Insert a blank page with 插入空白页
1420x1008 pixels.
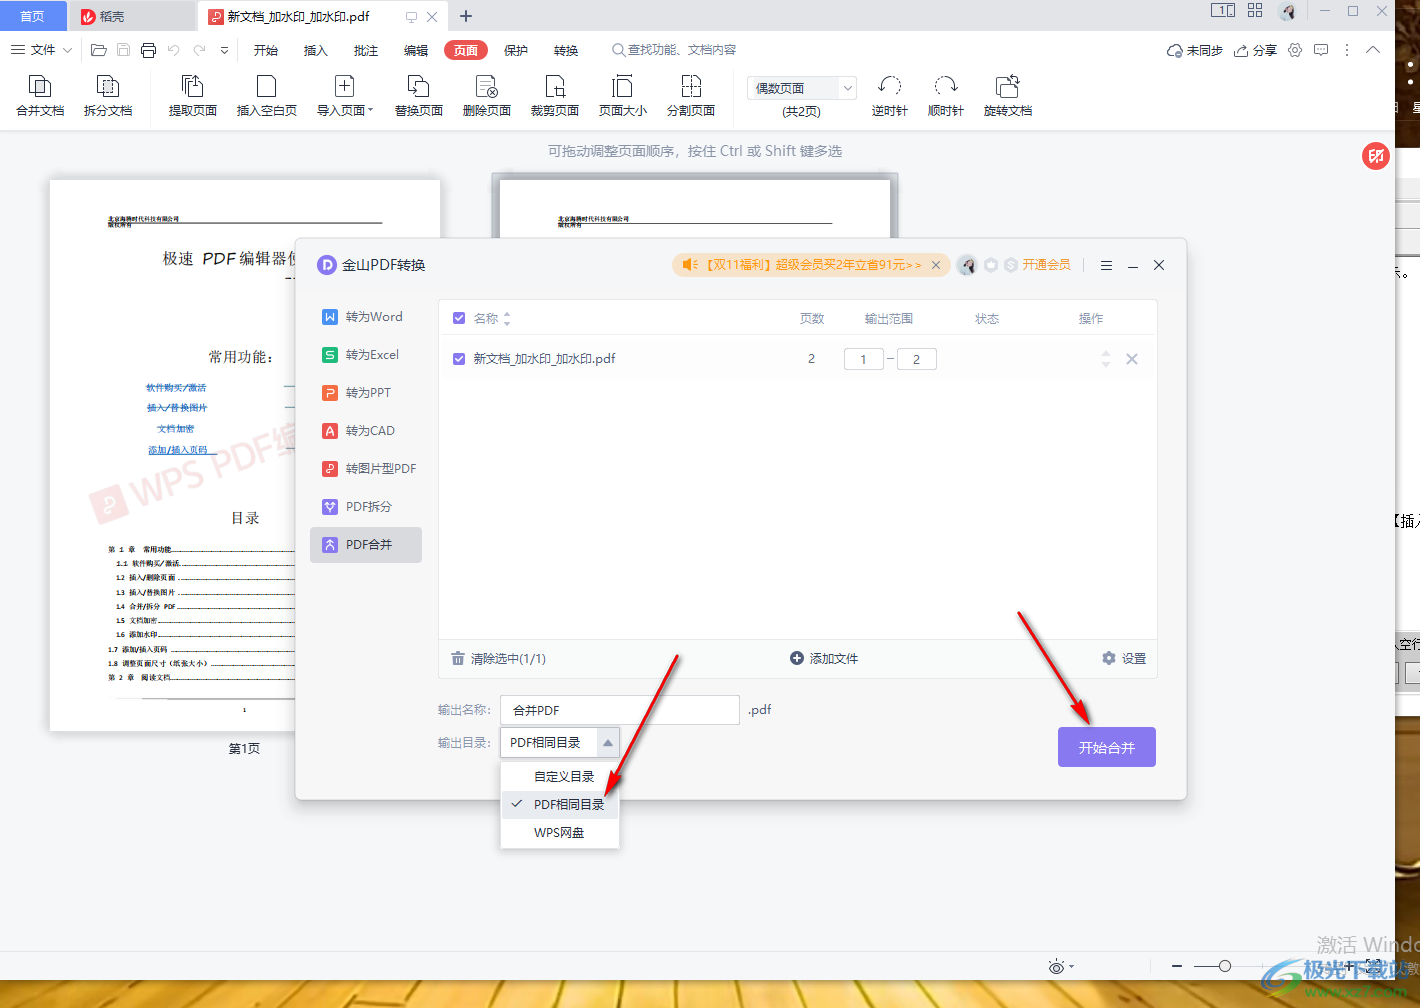266,96
